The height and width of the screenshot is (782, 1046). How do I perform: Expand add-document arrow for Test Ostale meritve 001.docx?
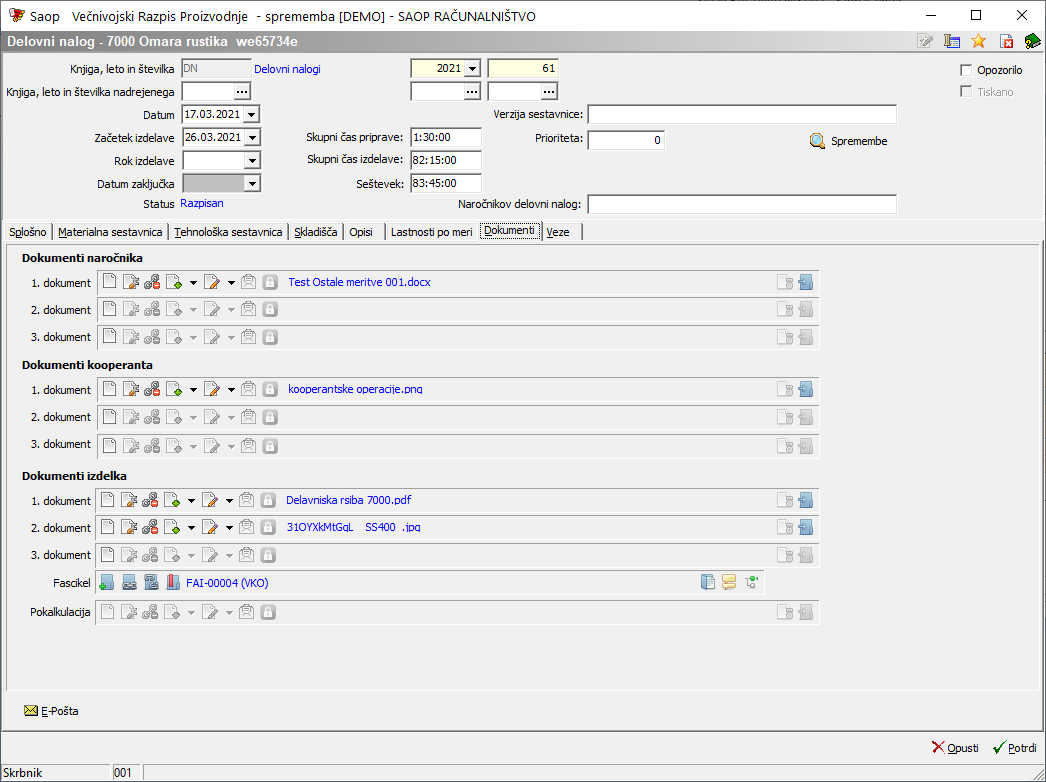(x=193, y=282)
